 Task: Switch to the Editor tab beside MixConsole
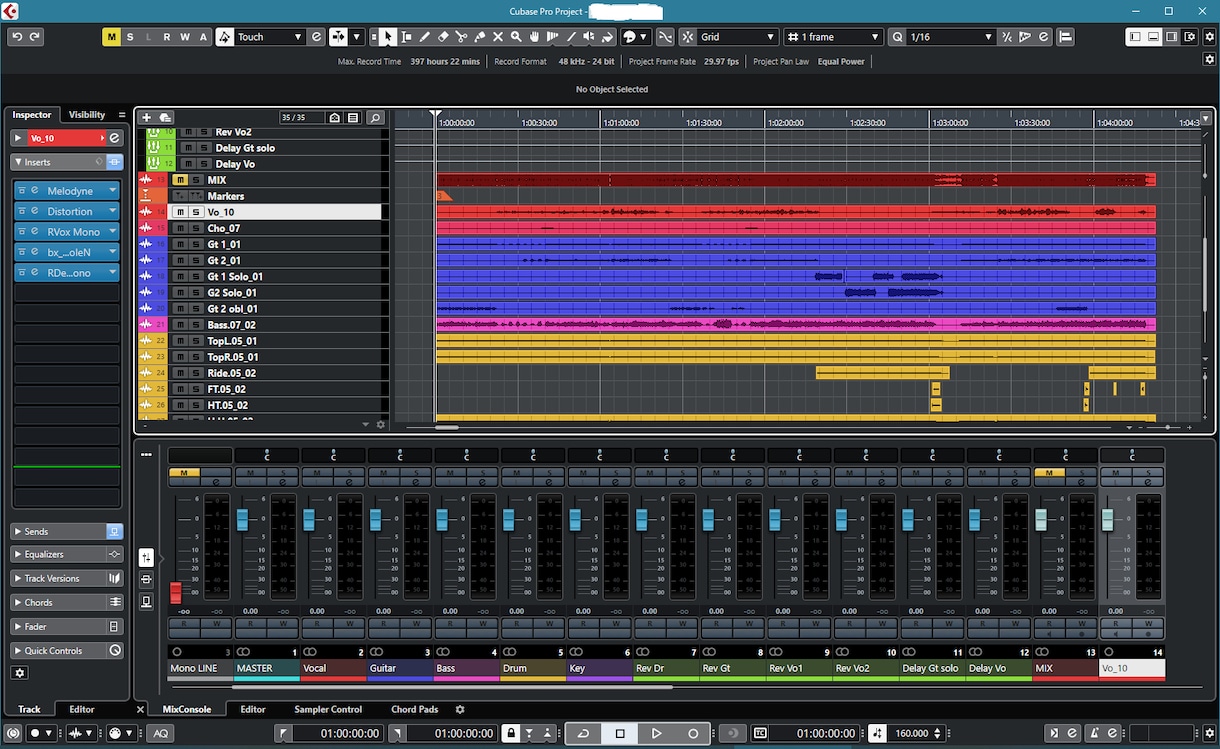click(253, 710)
